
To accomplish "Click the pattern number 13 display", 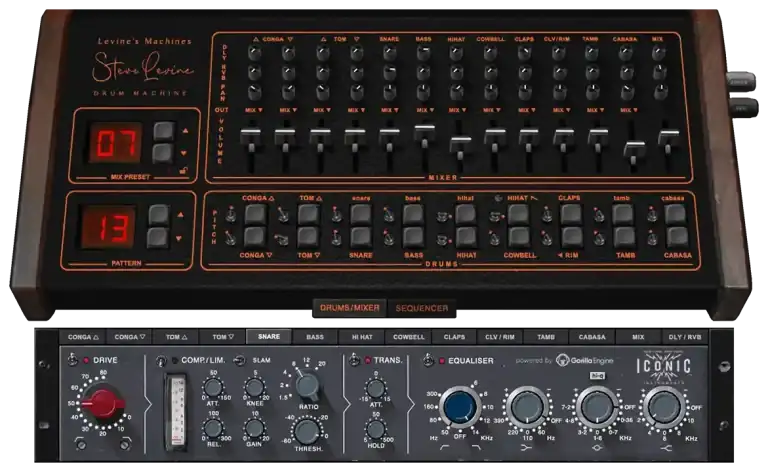I will pyautogui.click(x=108, y=227).
